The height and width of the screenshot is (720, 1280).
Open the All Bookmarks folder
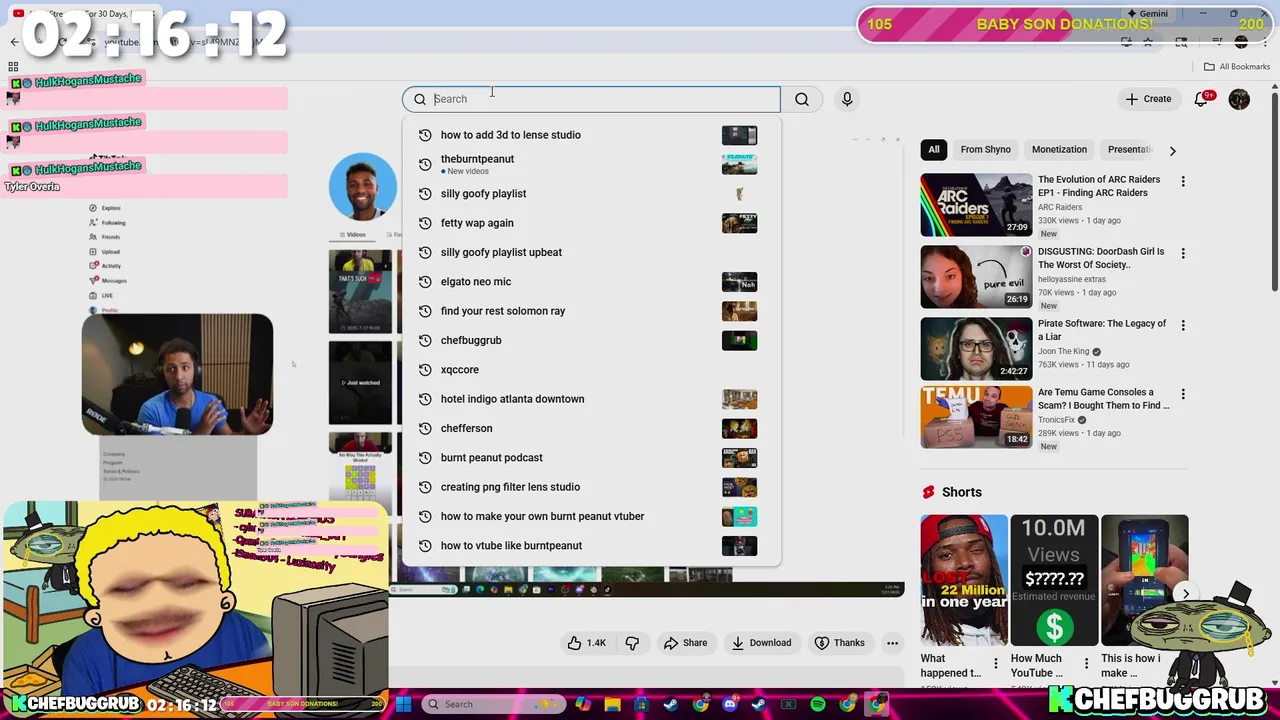click(1237, 67)
